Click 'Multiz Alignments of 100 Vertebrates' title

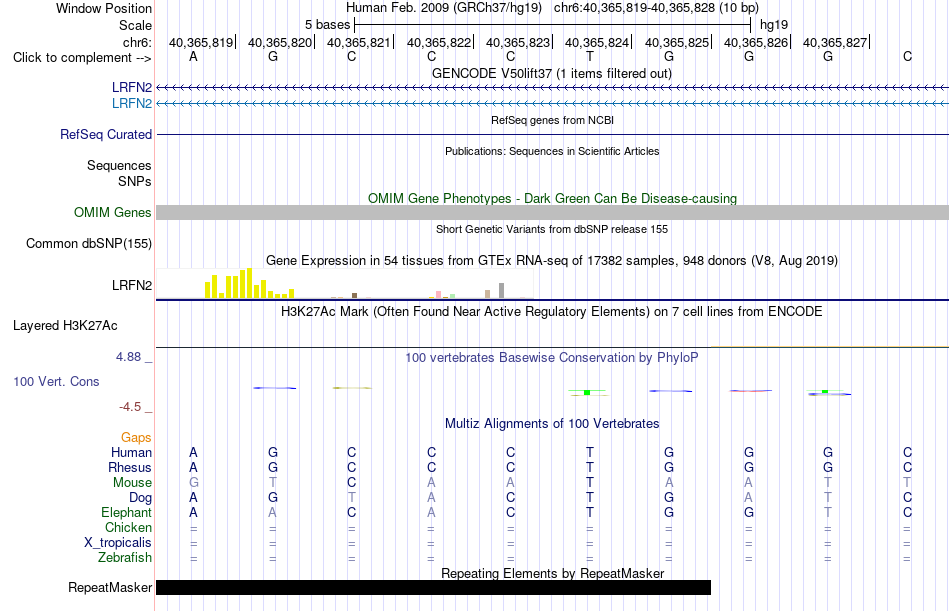(x=552, y=423)
